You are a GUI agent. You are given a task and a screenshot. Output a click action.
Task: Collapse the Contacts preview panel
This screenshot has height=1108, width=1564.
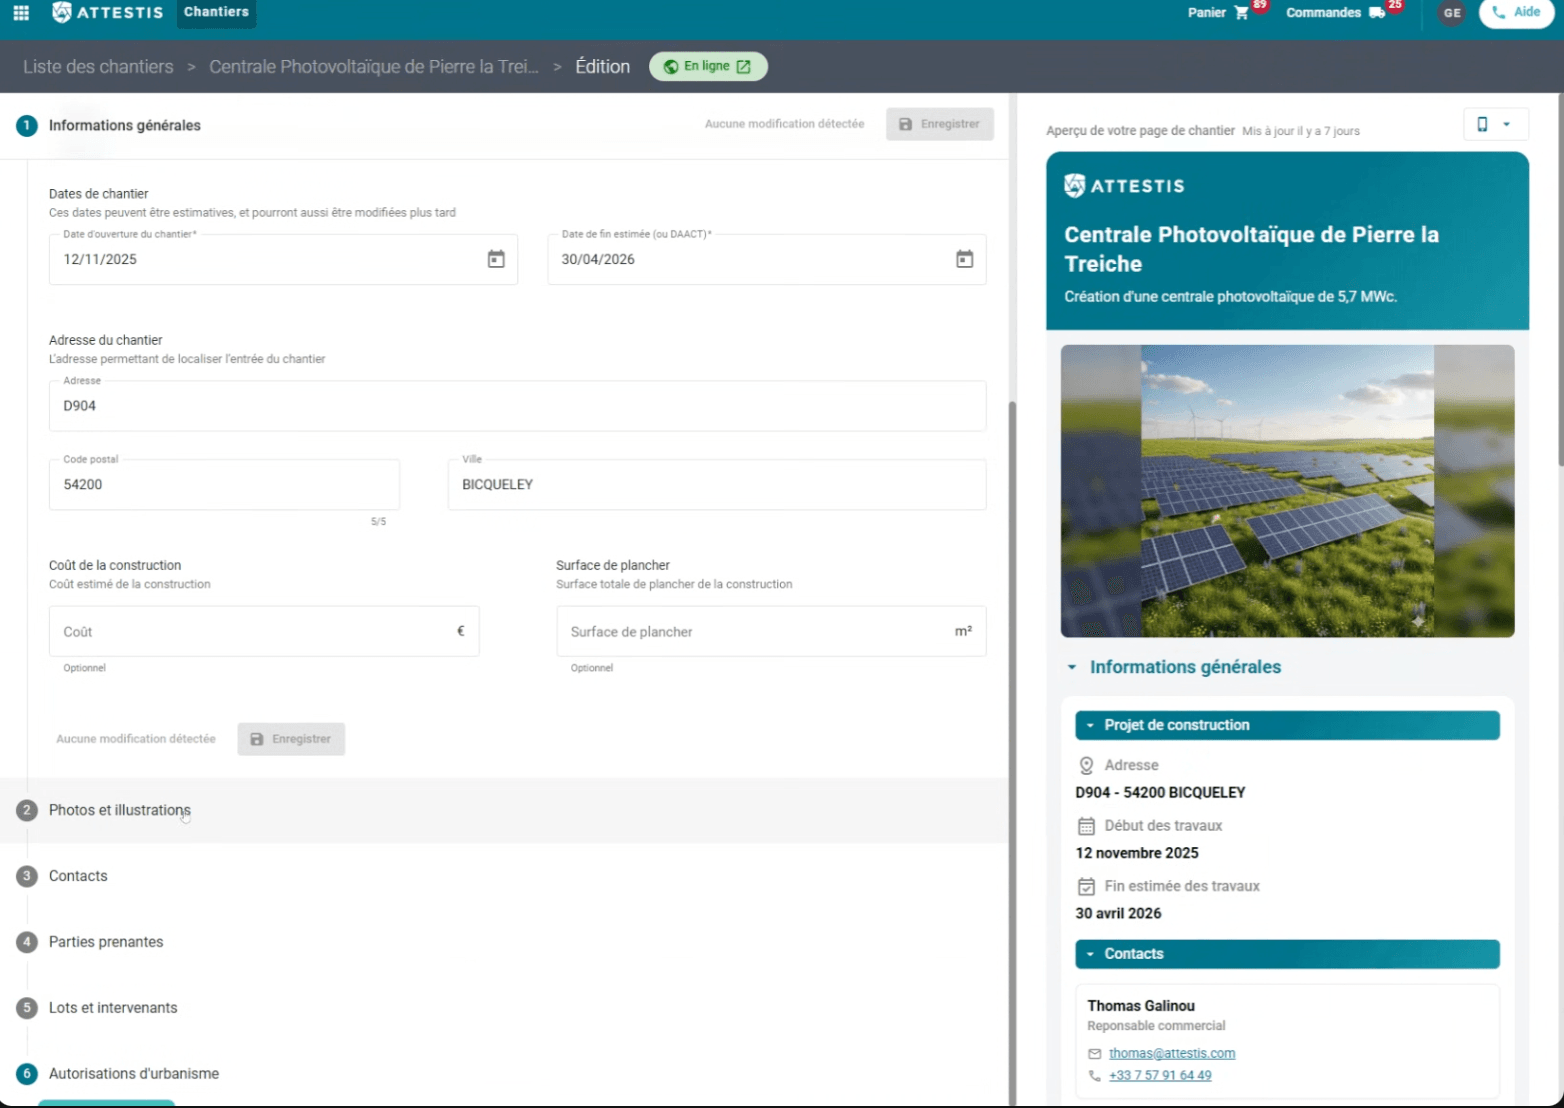[x=1090, y=954]
